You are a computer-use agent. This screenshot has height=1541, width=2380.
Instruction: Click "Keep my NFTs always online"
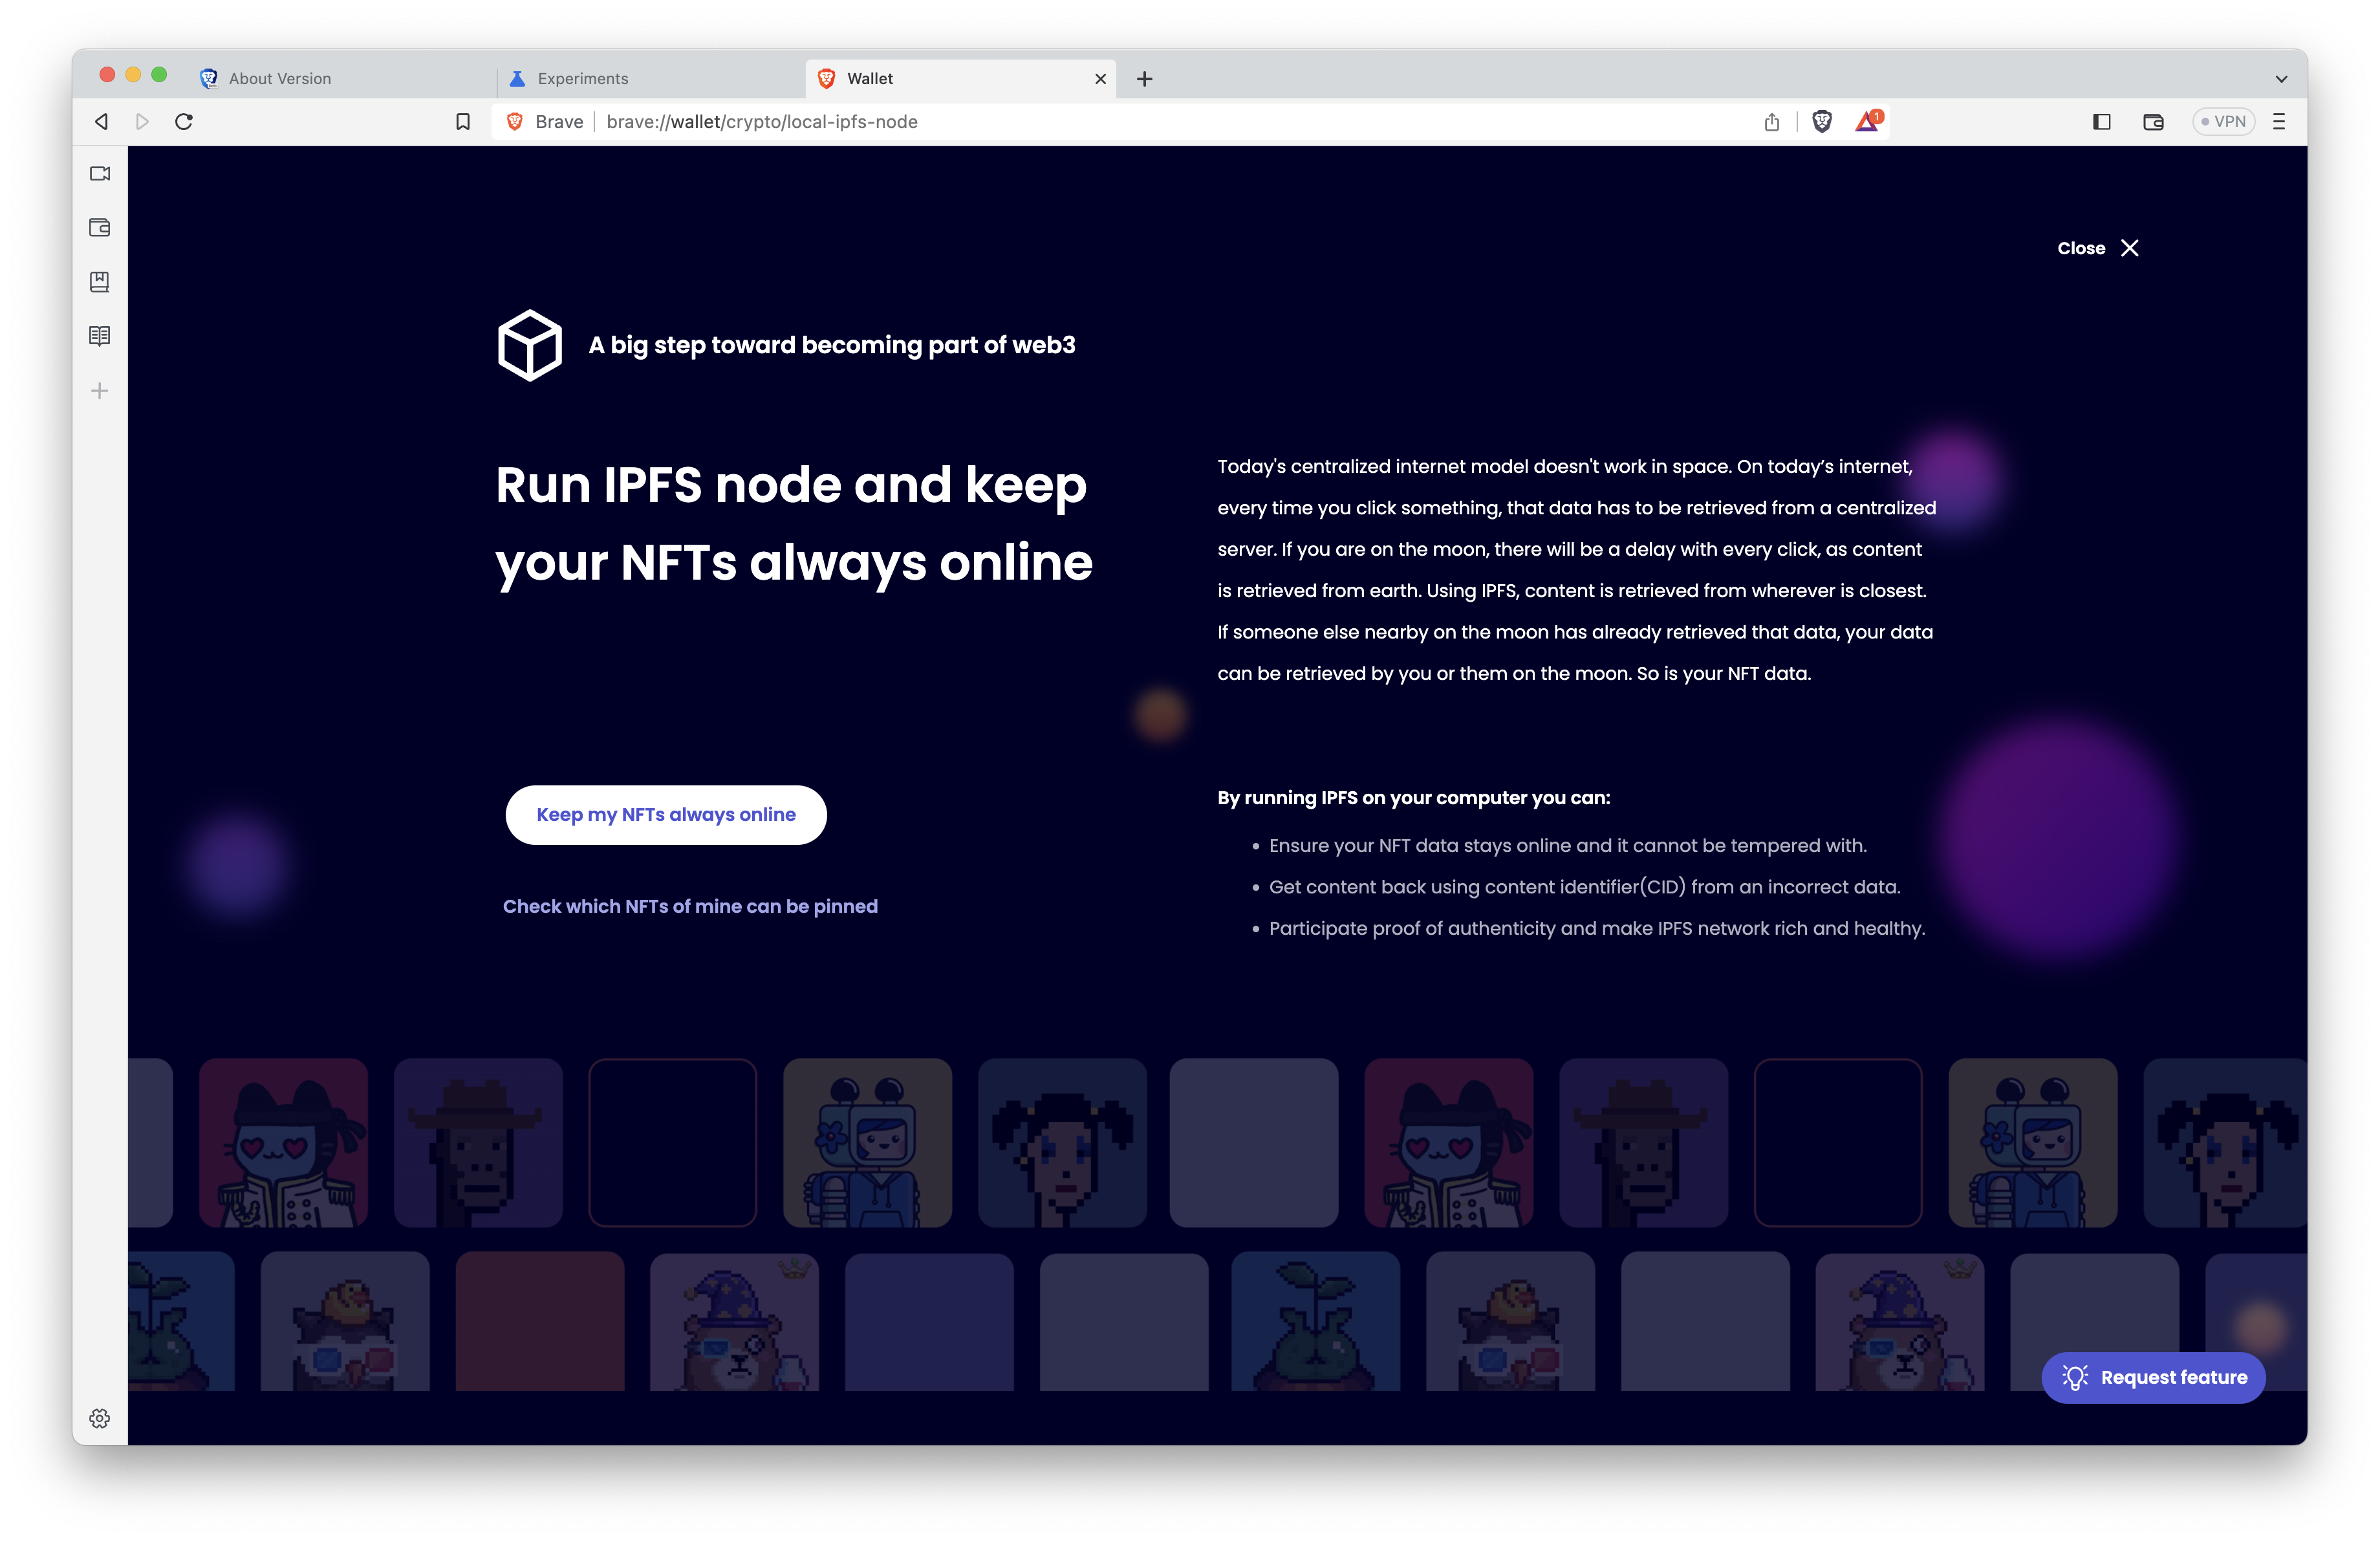tap(665, 814)
